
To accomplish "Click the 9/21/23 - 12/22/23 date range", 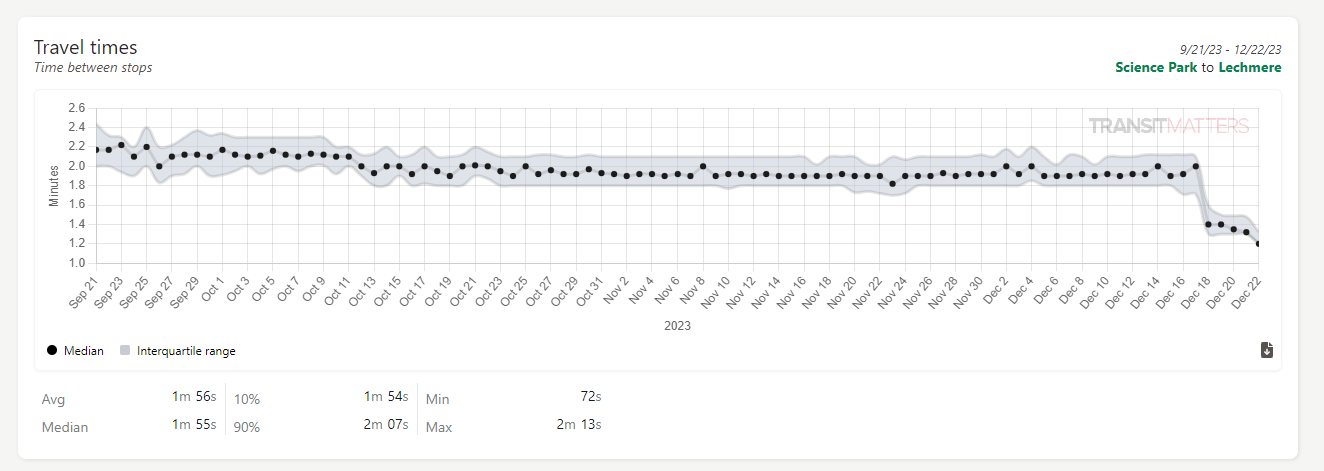I will click(1230, 48).
